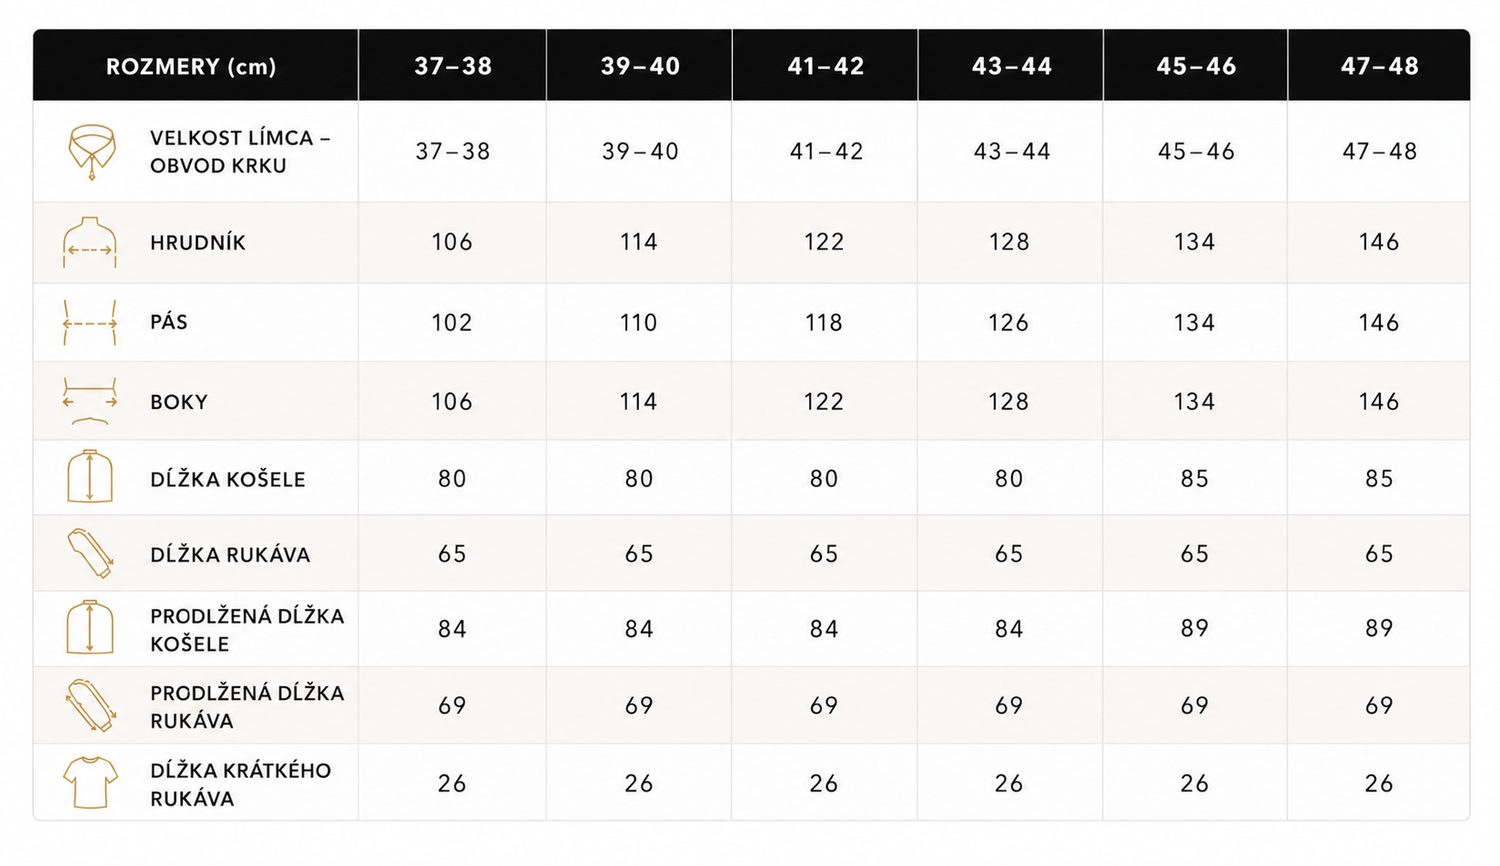Image resolution: width=1500 pixels, height=866 pixels.
Task: Click the BOKY value 146
Action: (x=1379, y=402)
